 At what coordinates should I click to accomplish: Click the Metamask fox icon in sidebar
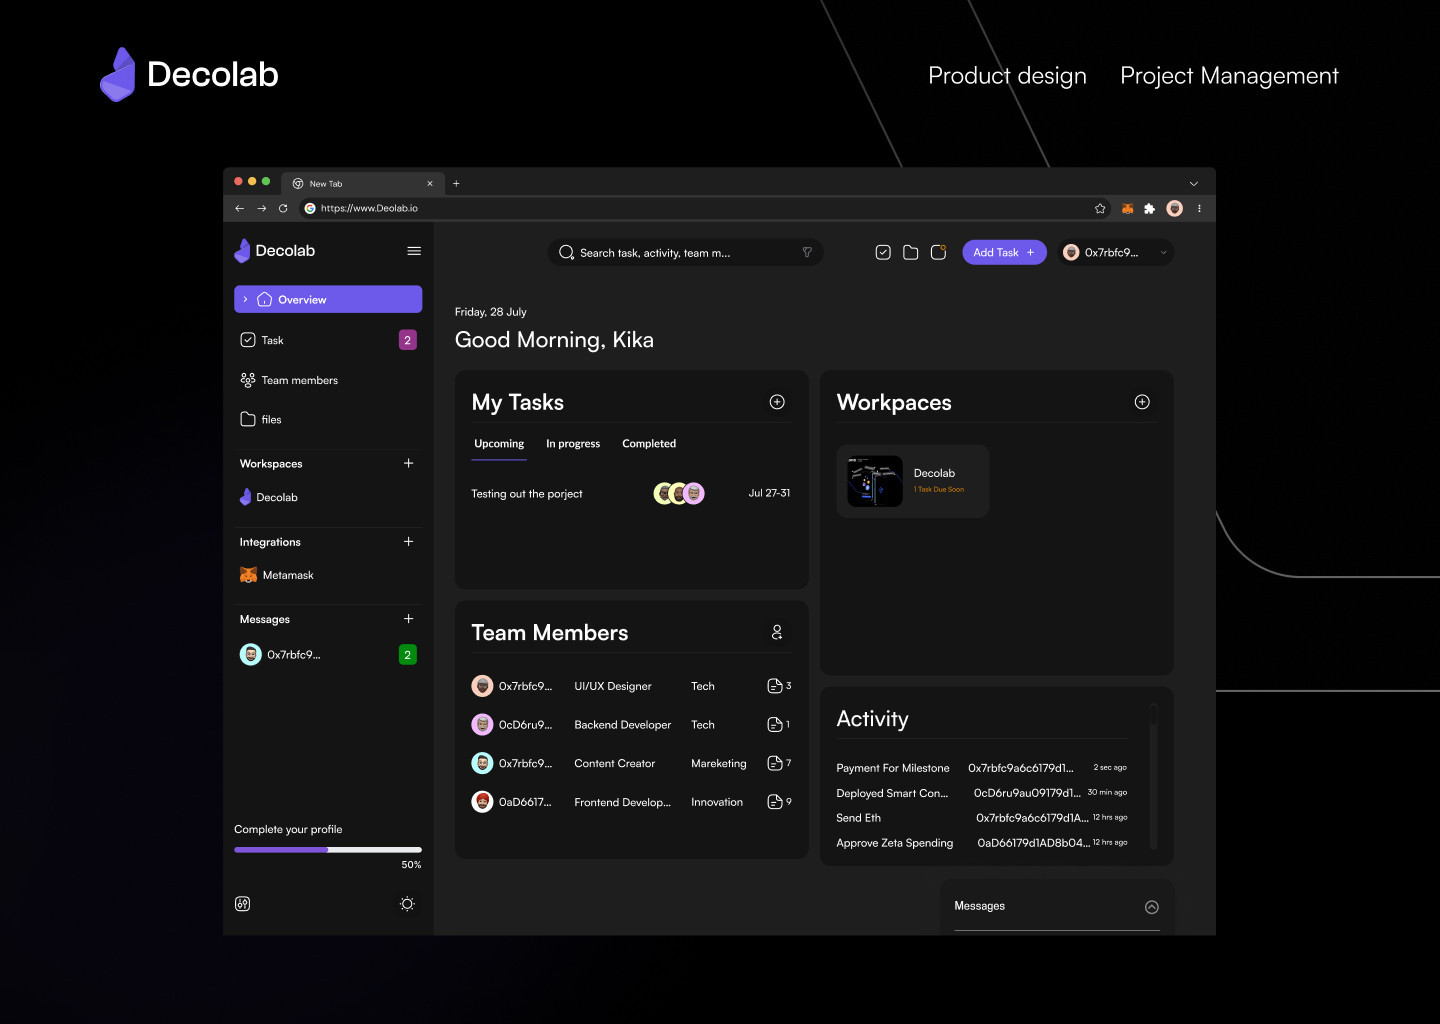(x=248, y=575)
